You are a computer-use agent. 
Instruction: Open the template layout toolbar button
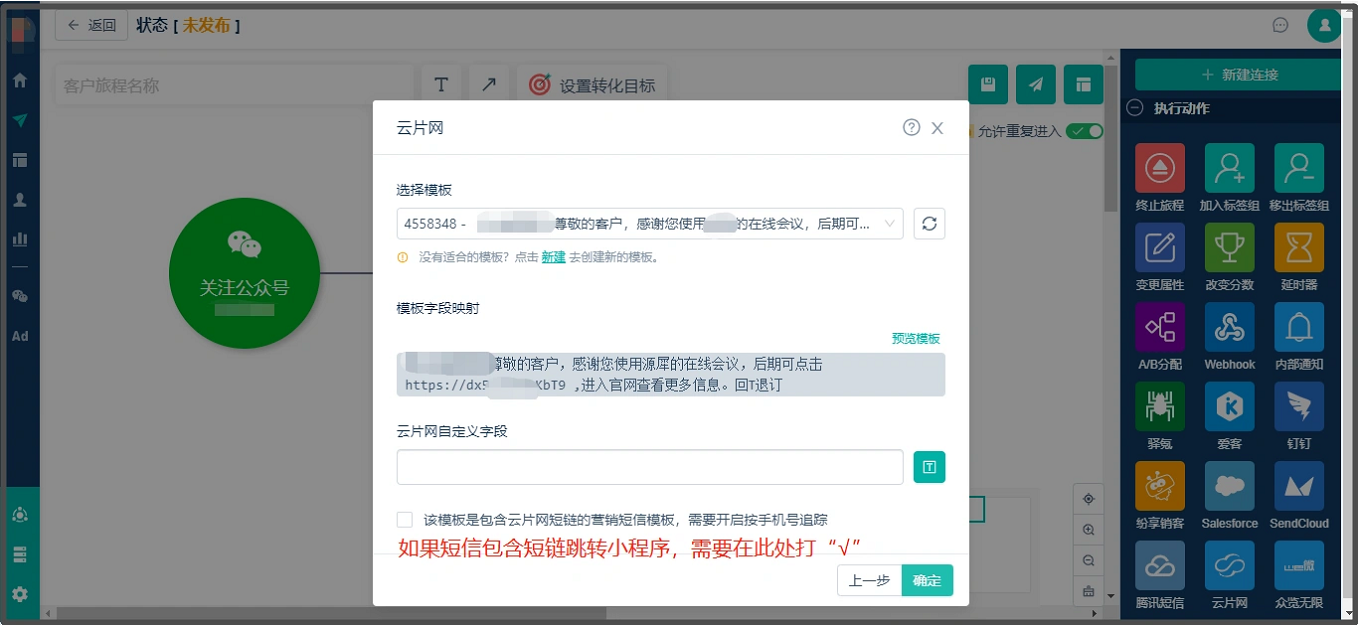coord(1084,85)
